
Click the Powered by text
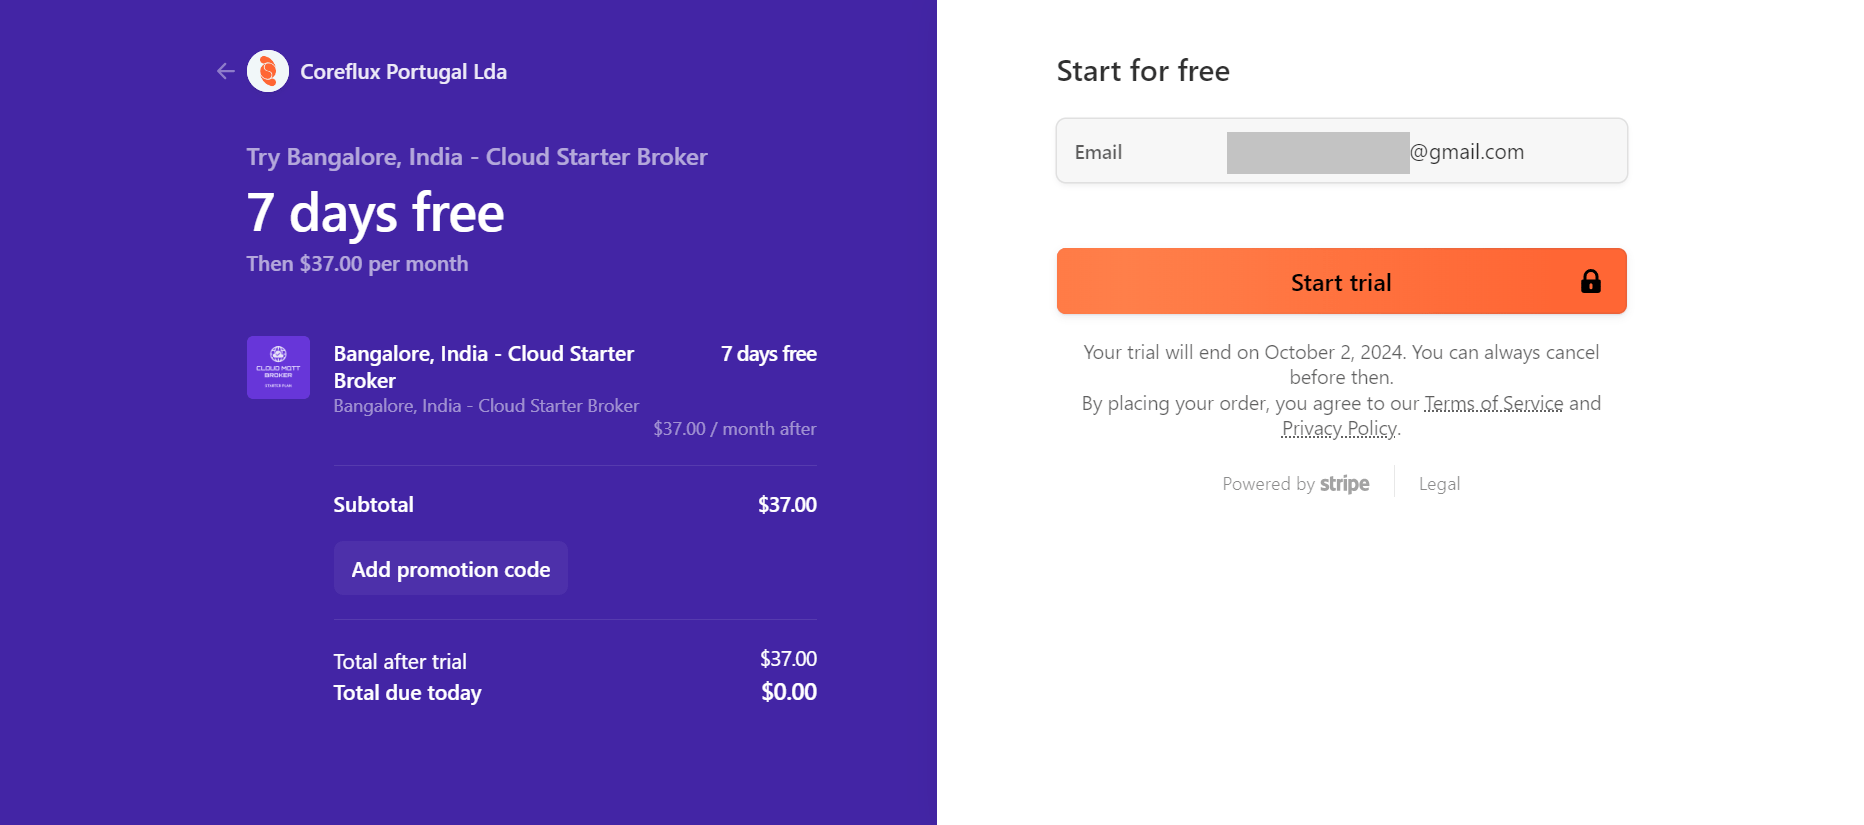click(x=1268, y=484)
